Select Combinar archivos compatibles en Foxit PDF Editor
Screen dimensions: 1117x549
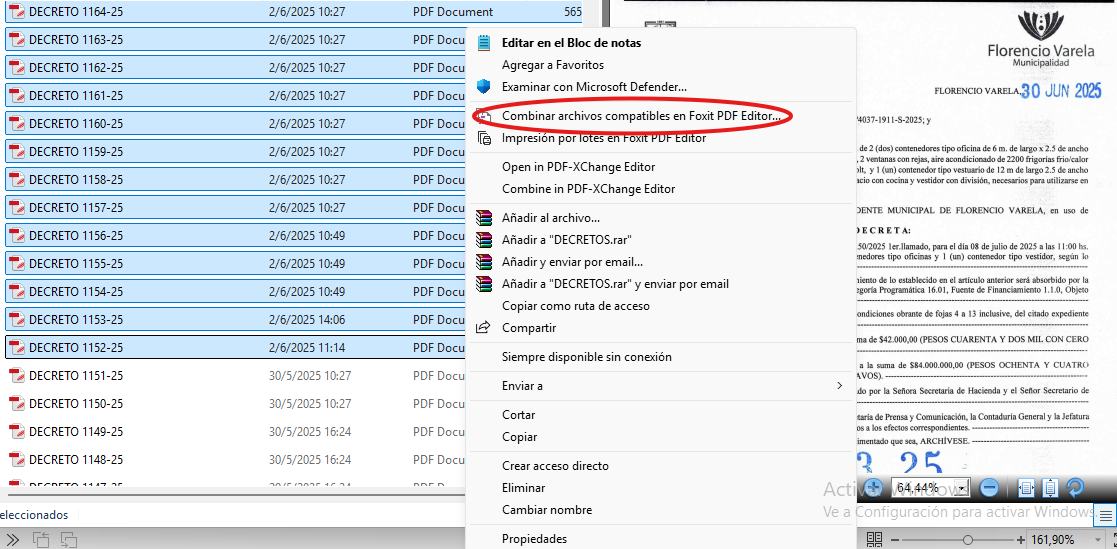pyautogui.click(x=641, y=115)
